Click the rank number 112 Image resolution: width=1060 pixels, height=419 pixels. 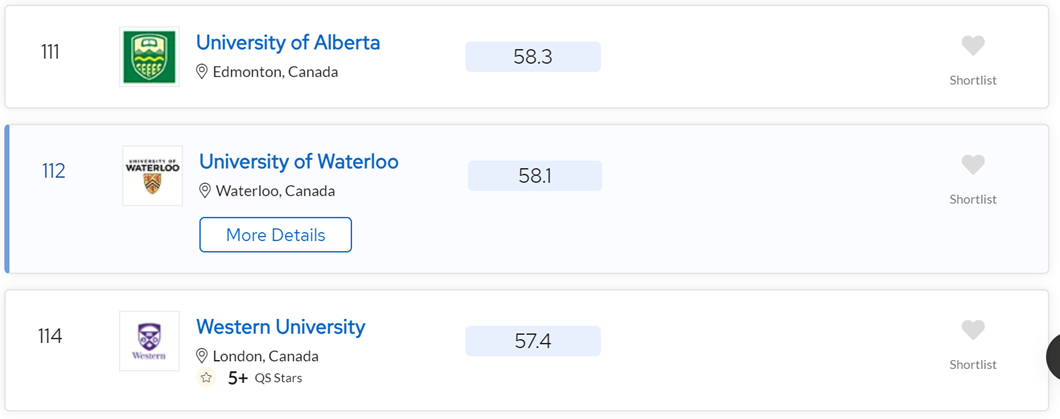click(53, 171)
